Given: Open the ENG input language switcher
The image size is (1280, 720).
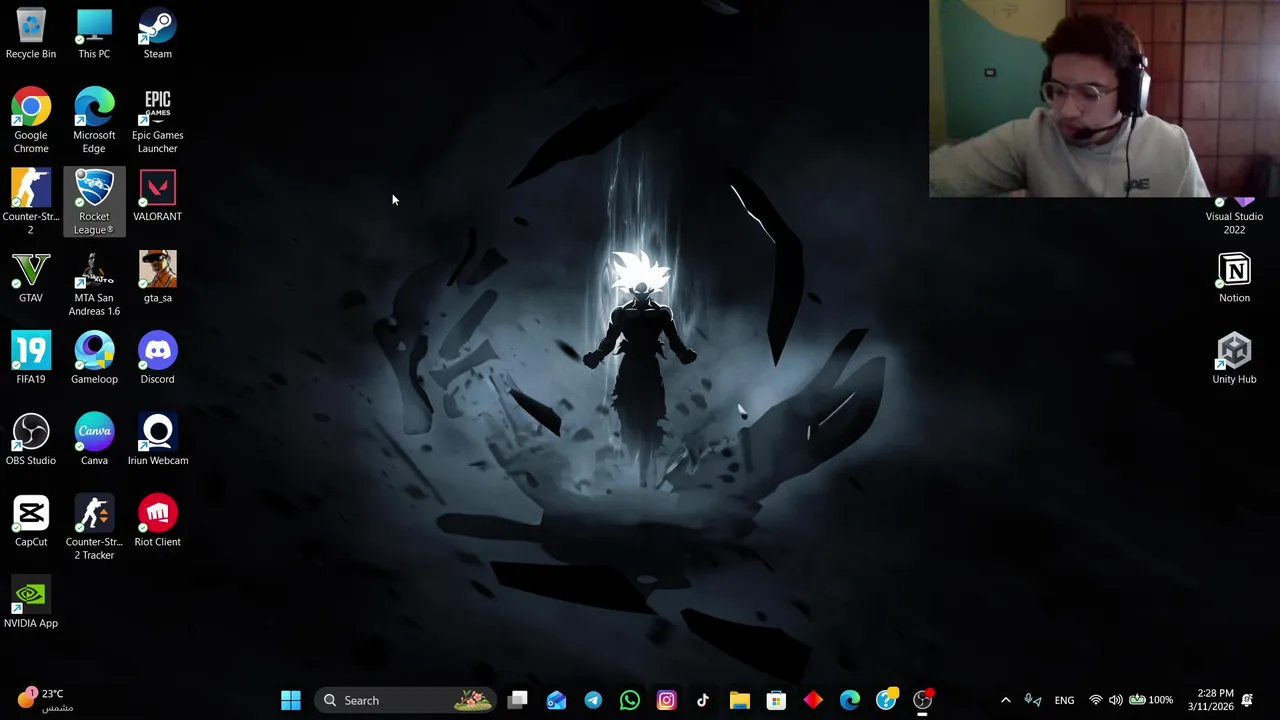Looking at the screenshot, I should tap(1064, 700).
